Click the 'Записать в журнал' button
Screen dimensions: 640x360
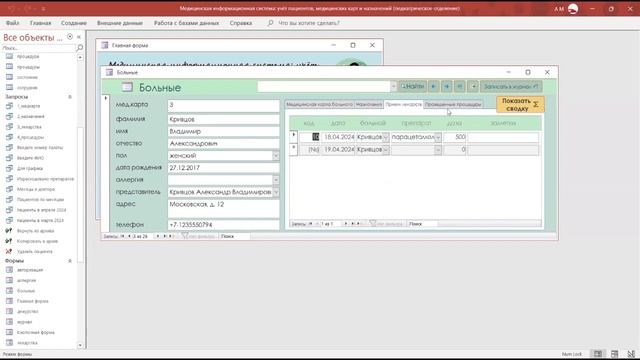pos(511,86)
